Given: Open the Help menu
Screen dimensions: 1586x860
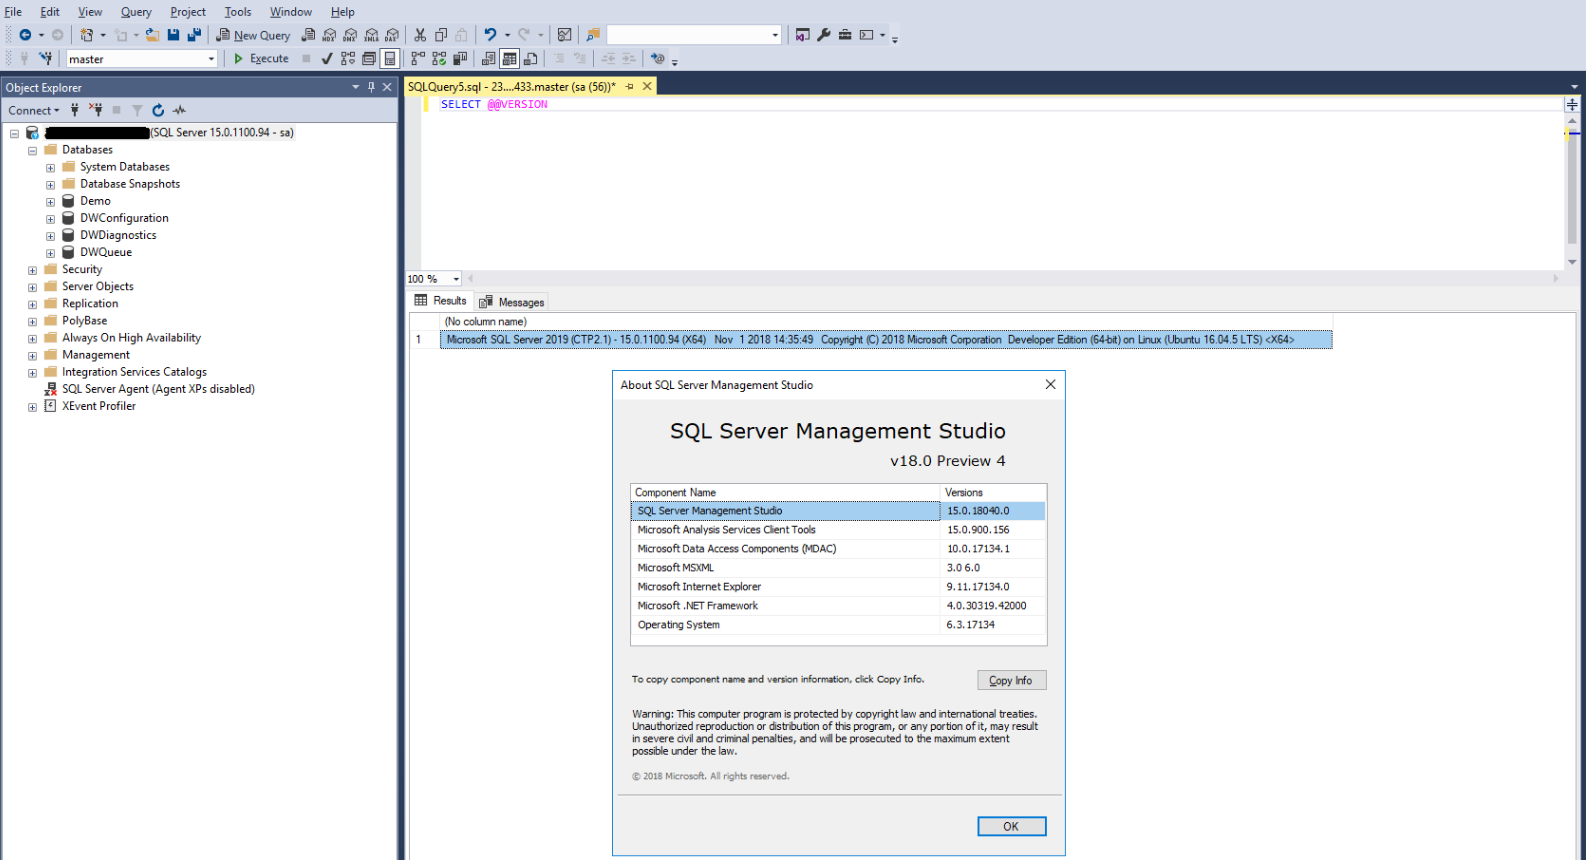Looking at the screenshot, I should point(343,12).
